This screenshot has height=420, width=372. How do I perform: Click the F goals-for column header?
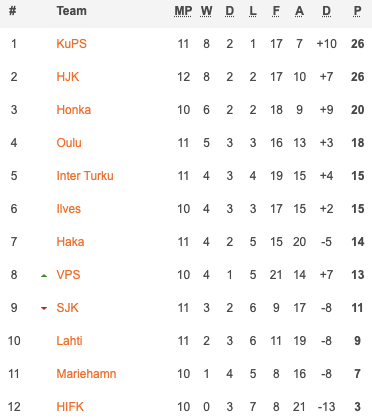[276, 11]
